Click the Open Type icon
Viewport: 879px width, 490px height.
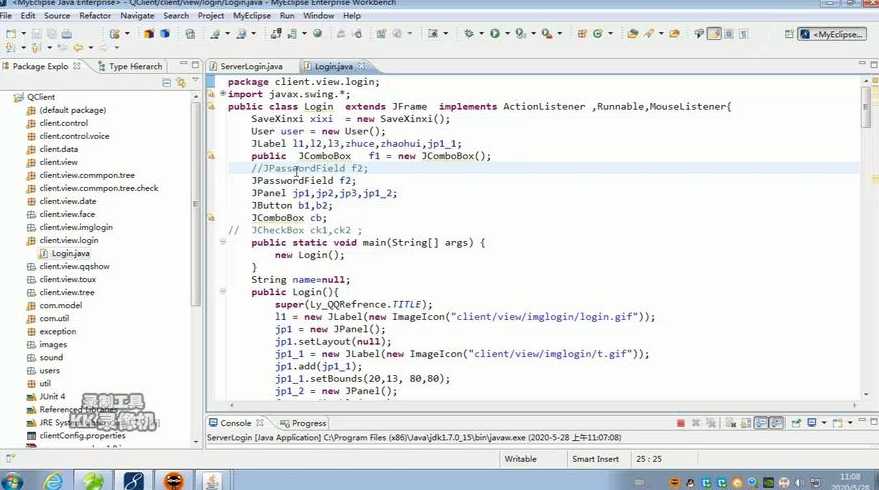point(632,34)
